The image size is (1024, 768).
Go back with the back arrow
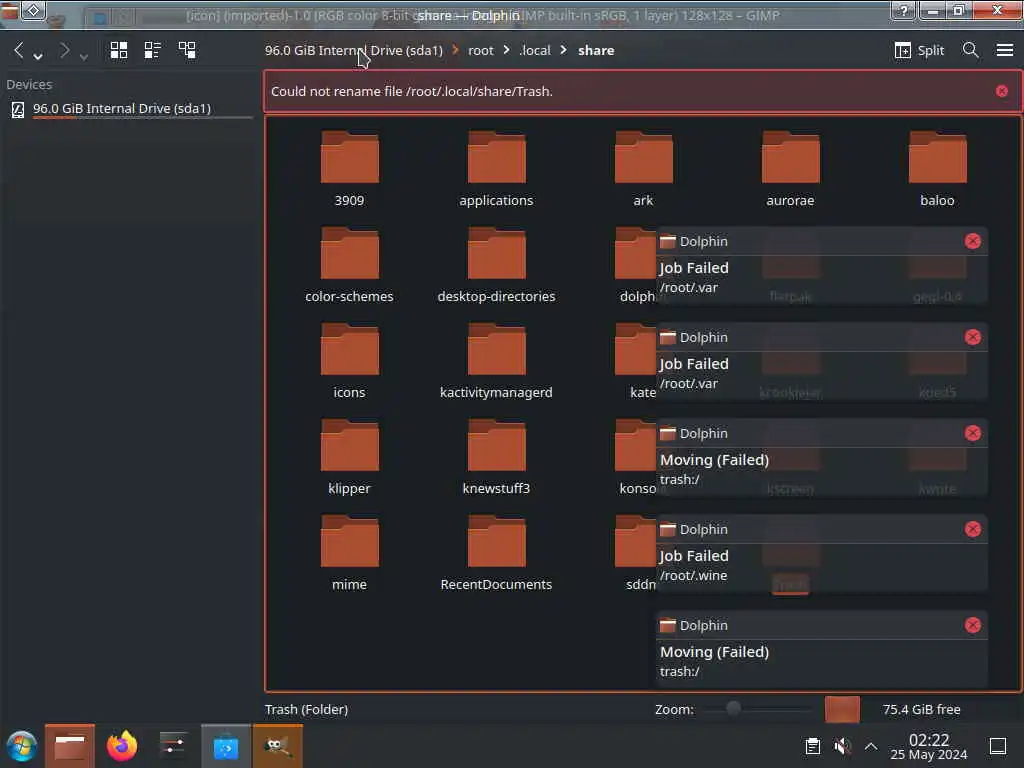(x=19, y=50)
